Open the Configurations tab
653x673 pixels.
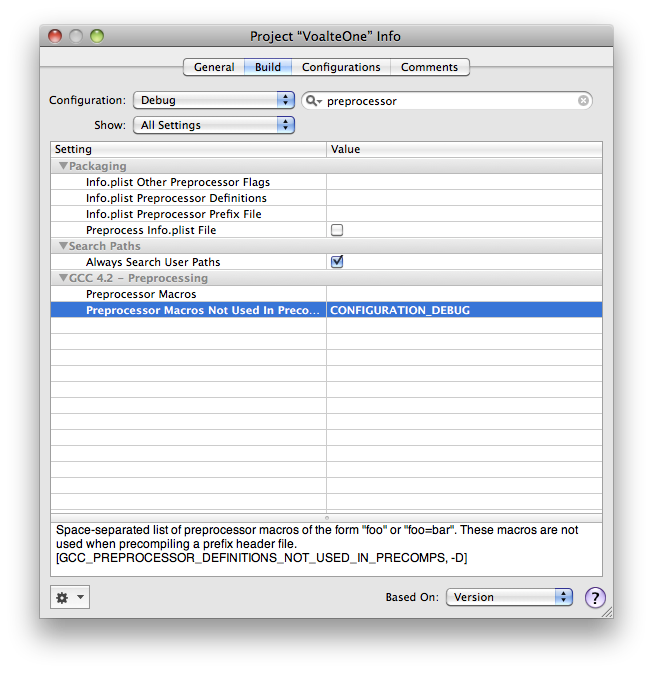tap(341, 67)
